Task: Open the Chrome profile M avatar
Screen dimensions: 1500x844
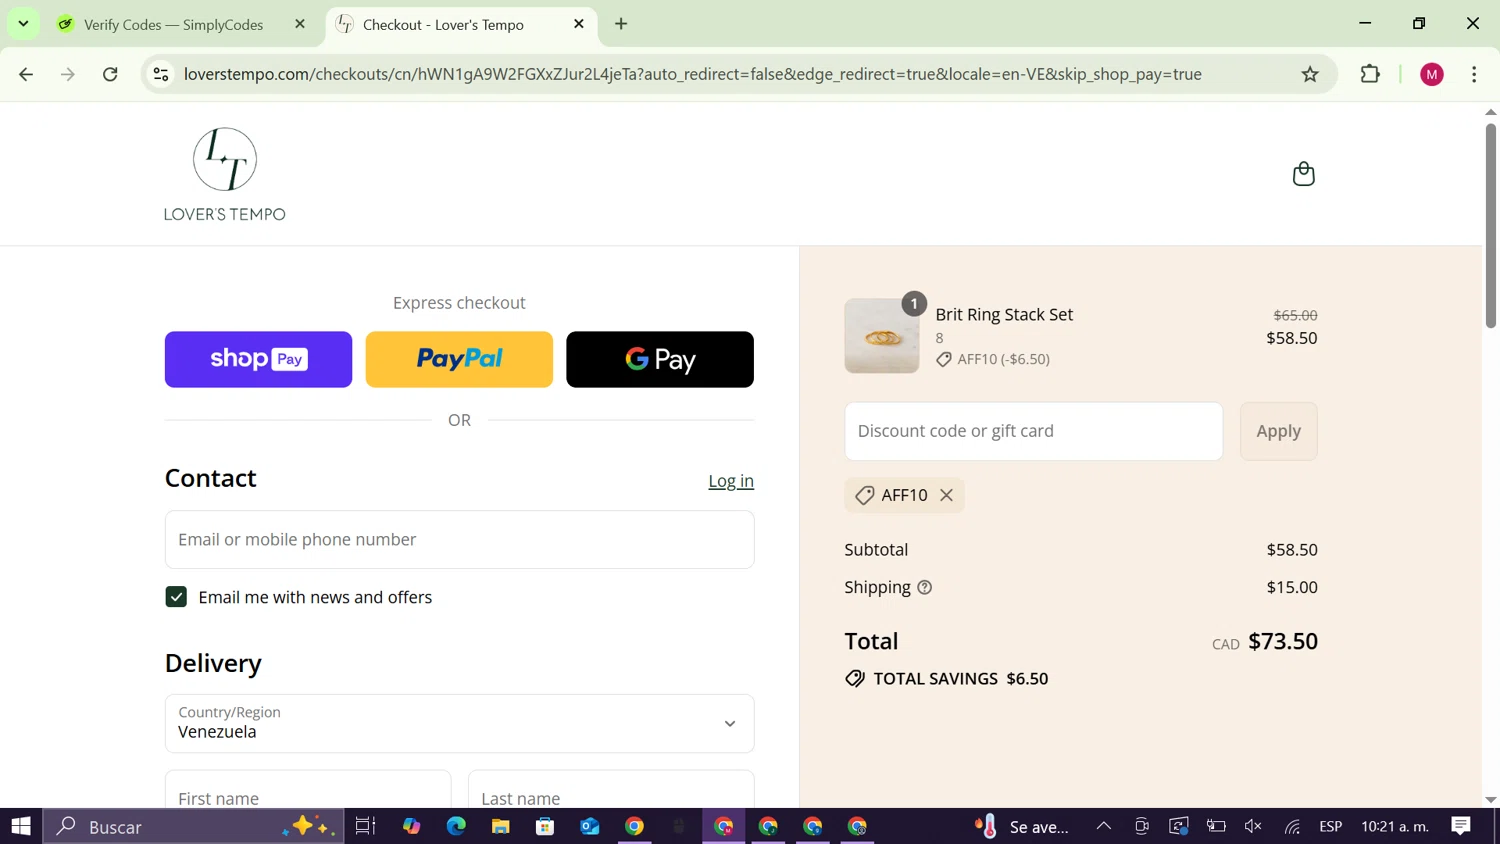Action: [1431, 74]
